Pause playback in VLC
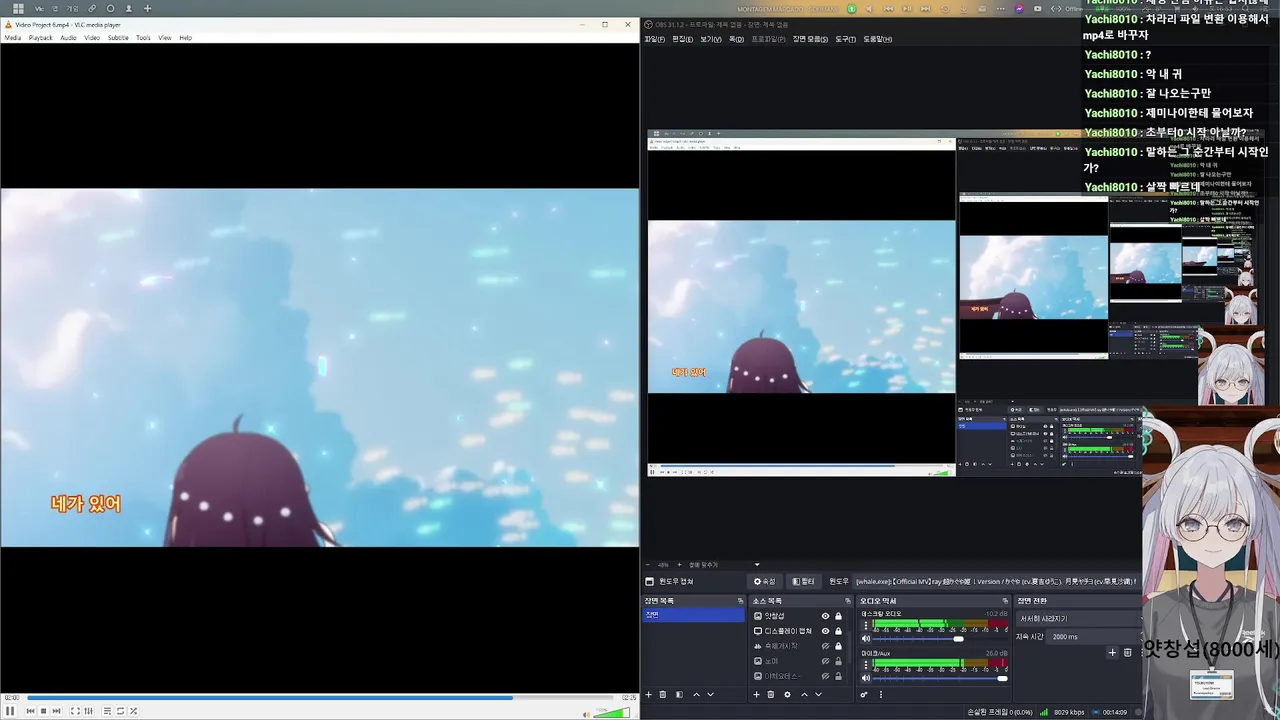This screenshot has width=1280, height=720. (x=10, y=711)
